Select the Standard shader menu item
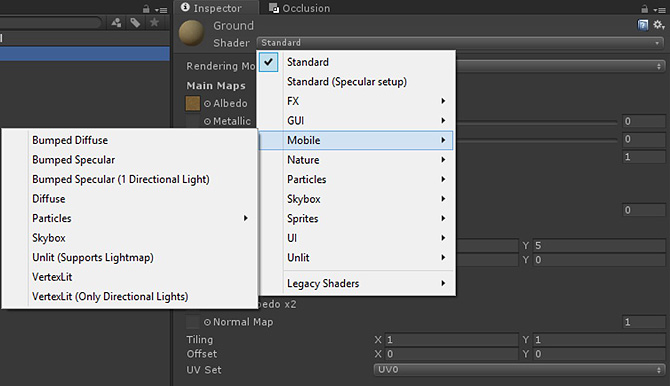 [x=356, y=62]
